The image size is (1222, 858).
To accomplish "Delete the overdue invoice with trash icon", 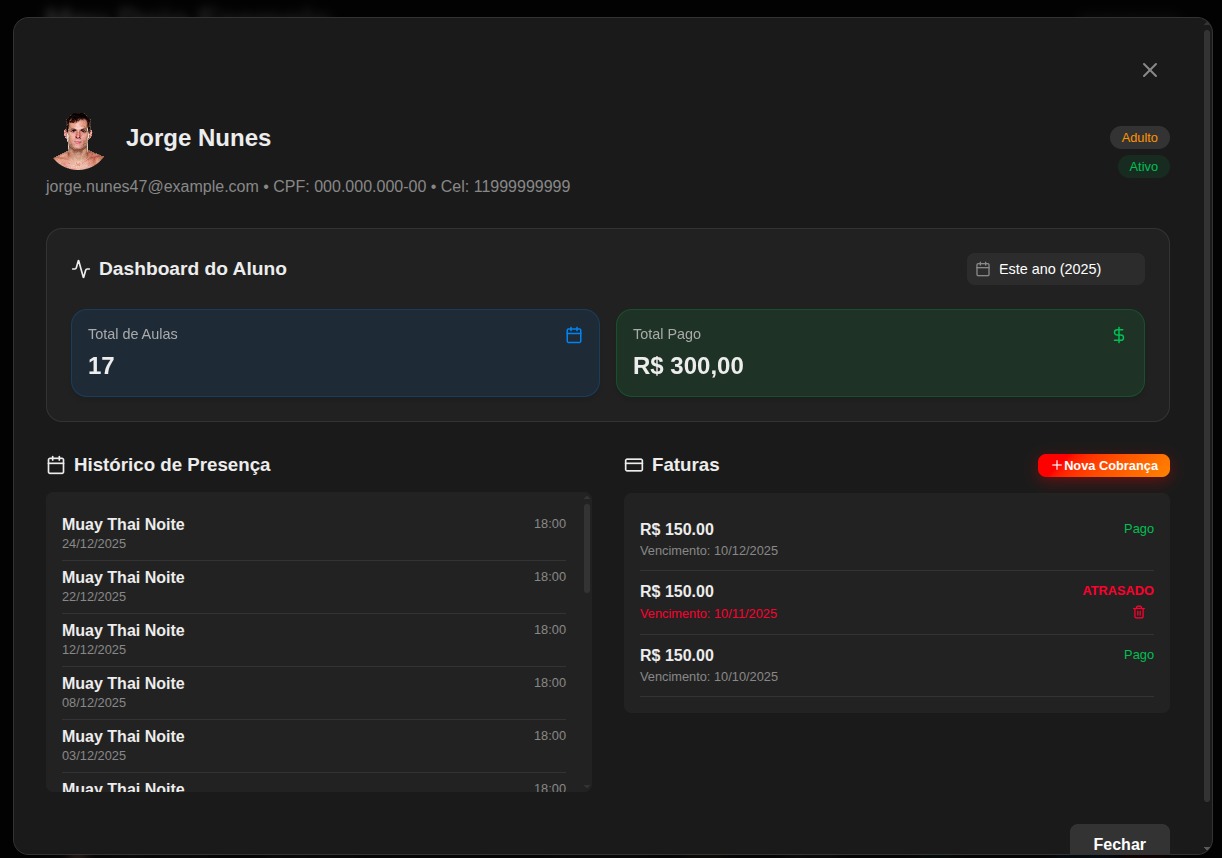I will pyautogui.click(x=1138, y=612).
